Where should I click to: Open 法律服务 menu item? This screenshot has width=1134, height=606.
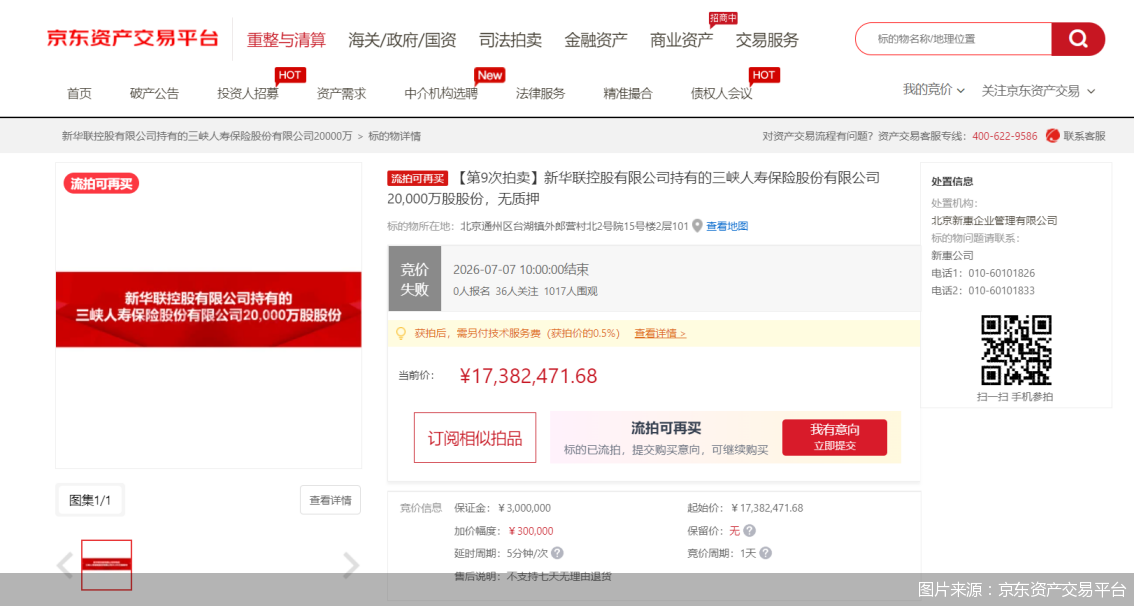(540, 93)
